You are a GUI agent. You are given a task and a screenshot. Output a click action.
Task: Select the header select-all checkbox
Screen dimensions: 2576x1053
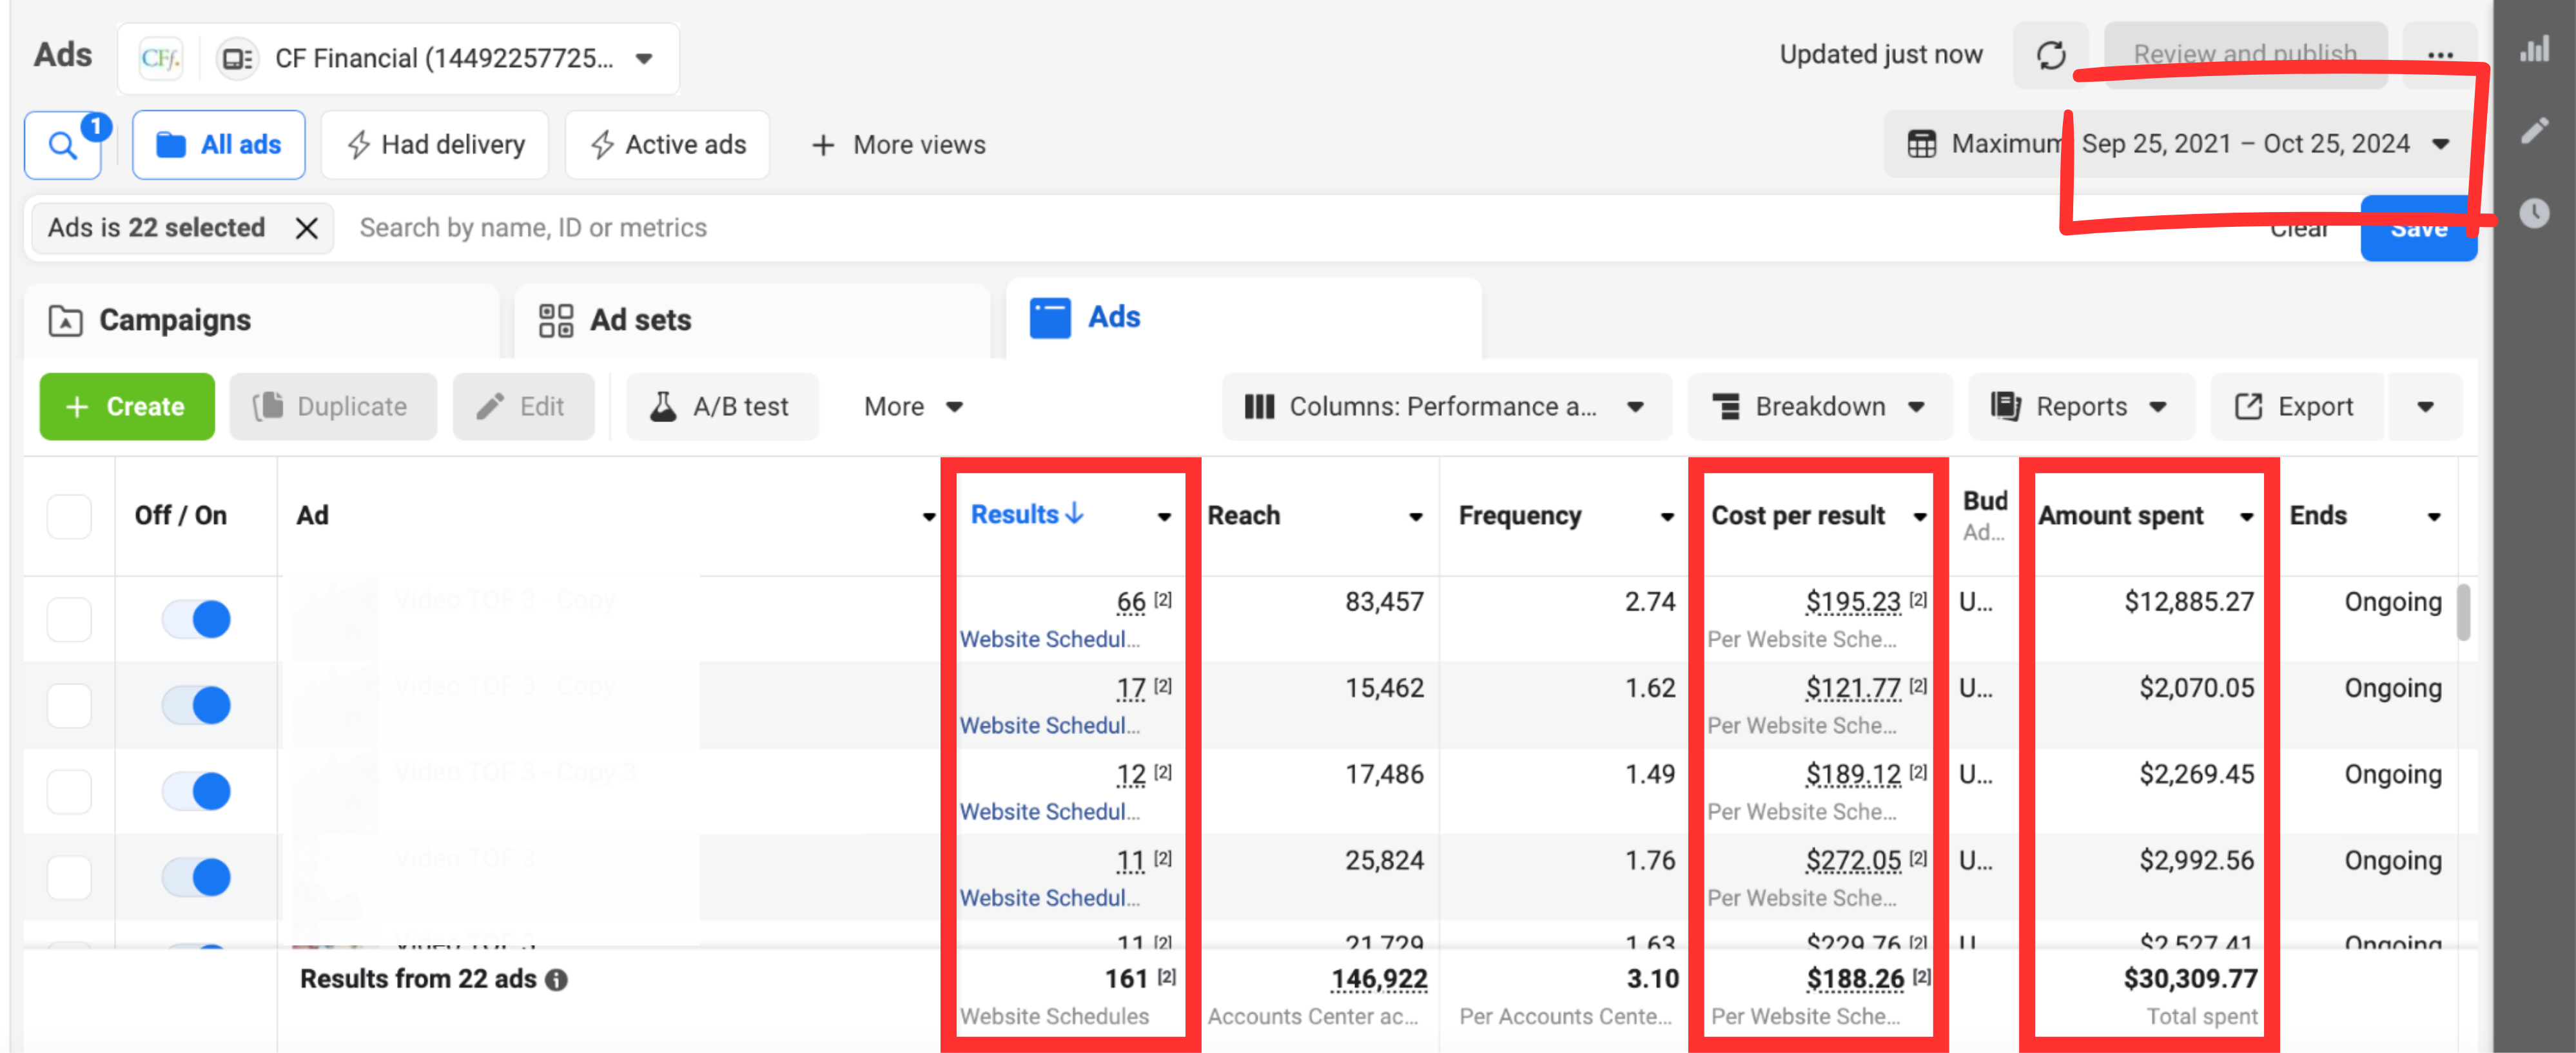(69, 516)
